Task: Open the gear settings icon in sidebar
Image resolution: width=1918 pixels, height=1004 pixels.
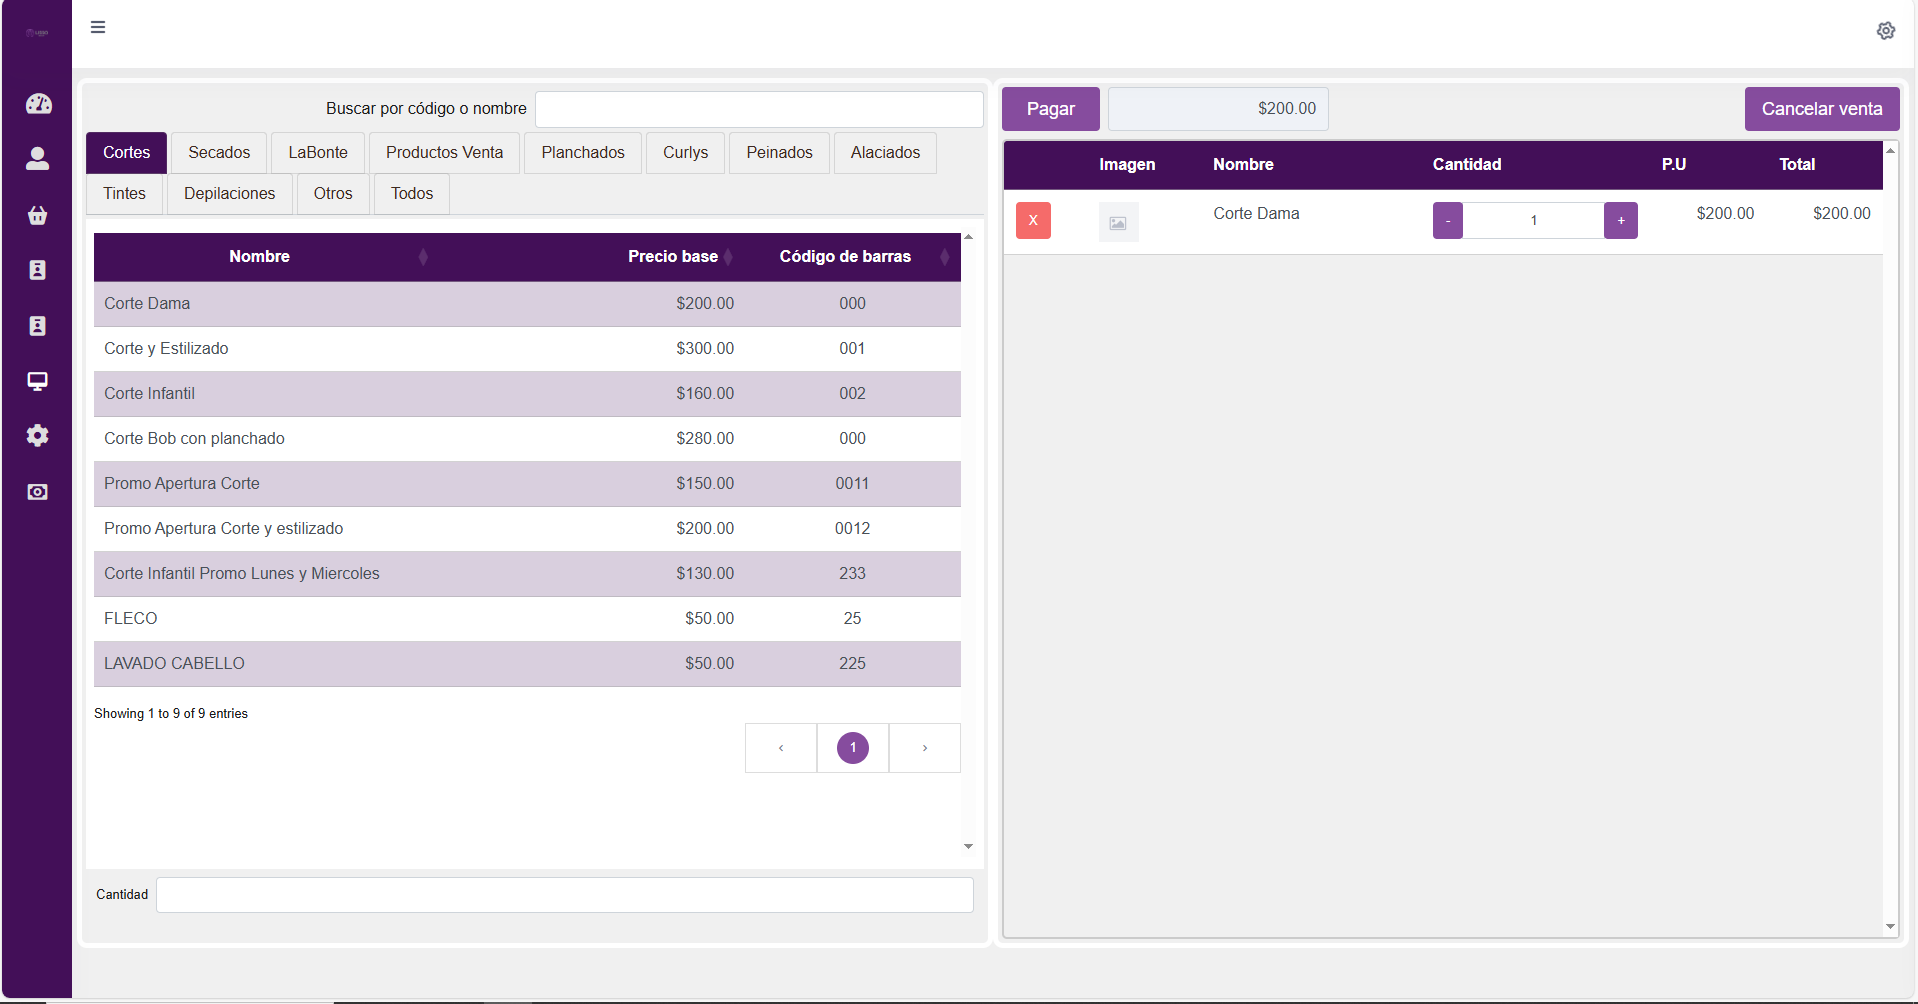Action: [38, 436]
